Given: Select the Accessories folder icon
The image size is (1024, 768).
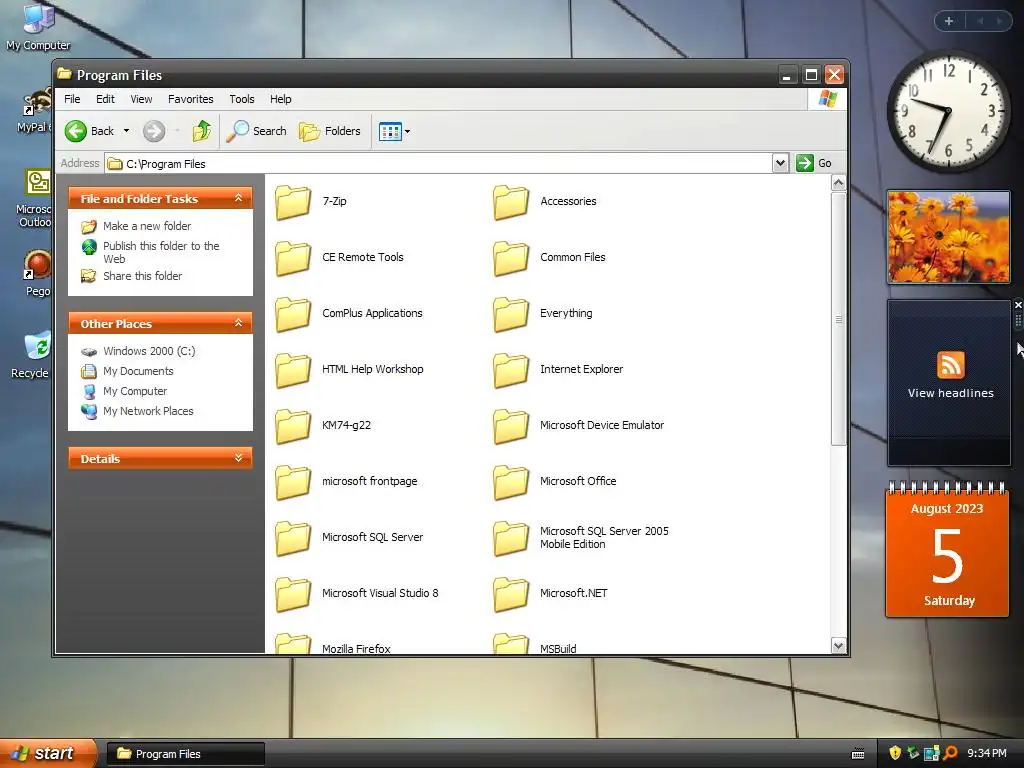Looking at the screenshot, I should pyautogui.click(x=511, y=202).
